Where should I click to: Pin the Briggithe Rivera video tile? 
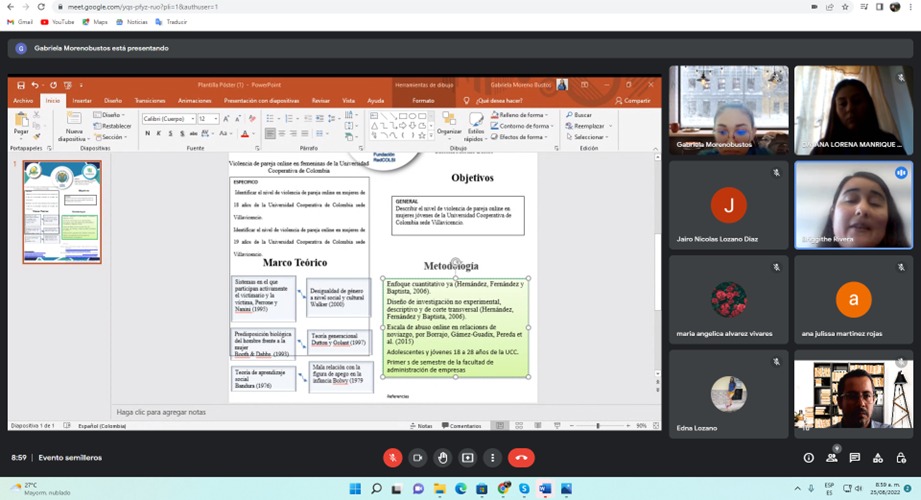coord(854,205)
